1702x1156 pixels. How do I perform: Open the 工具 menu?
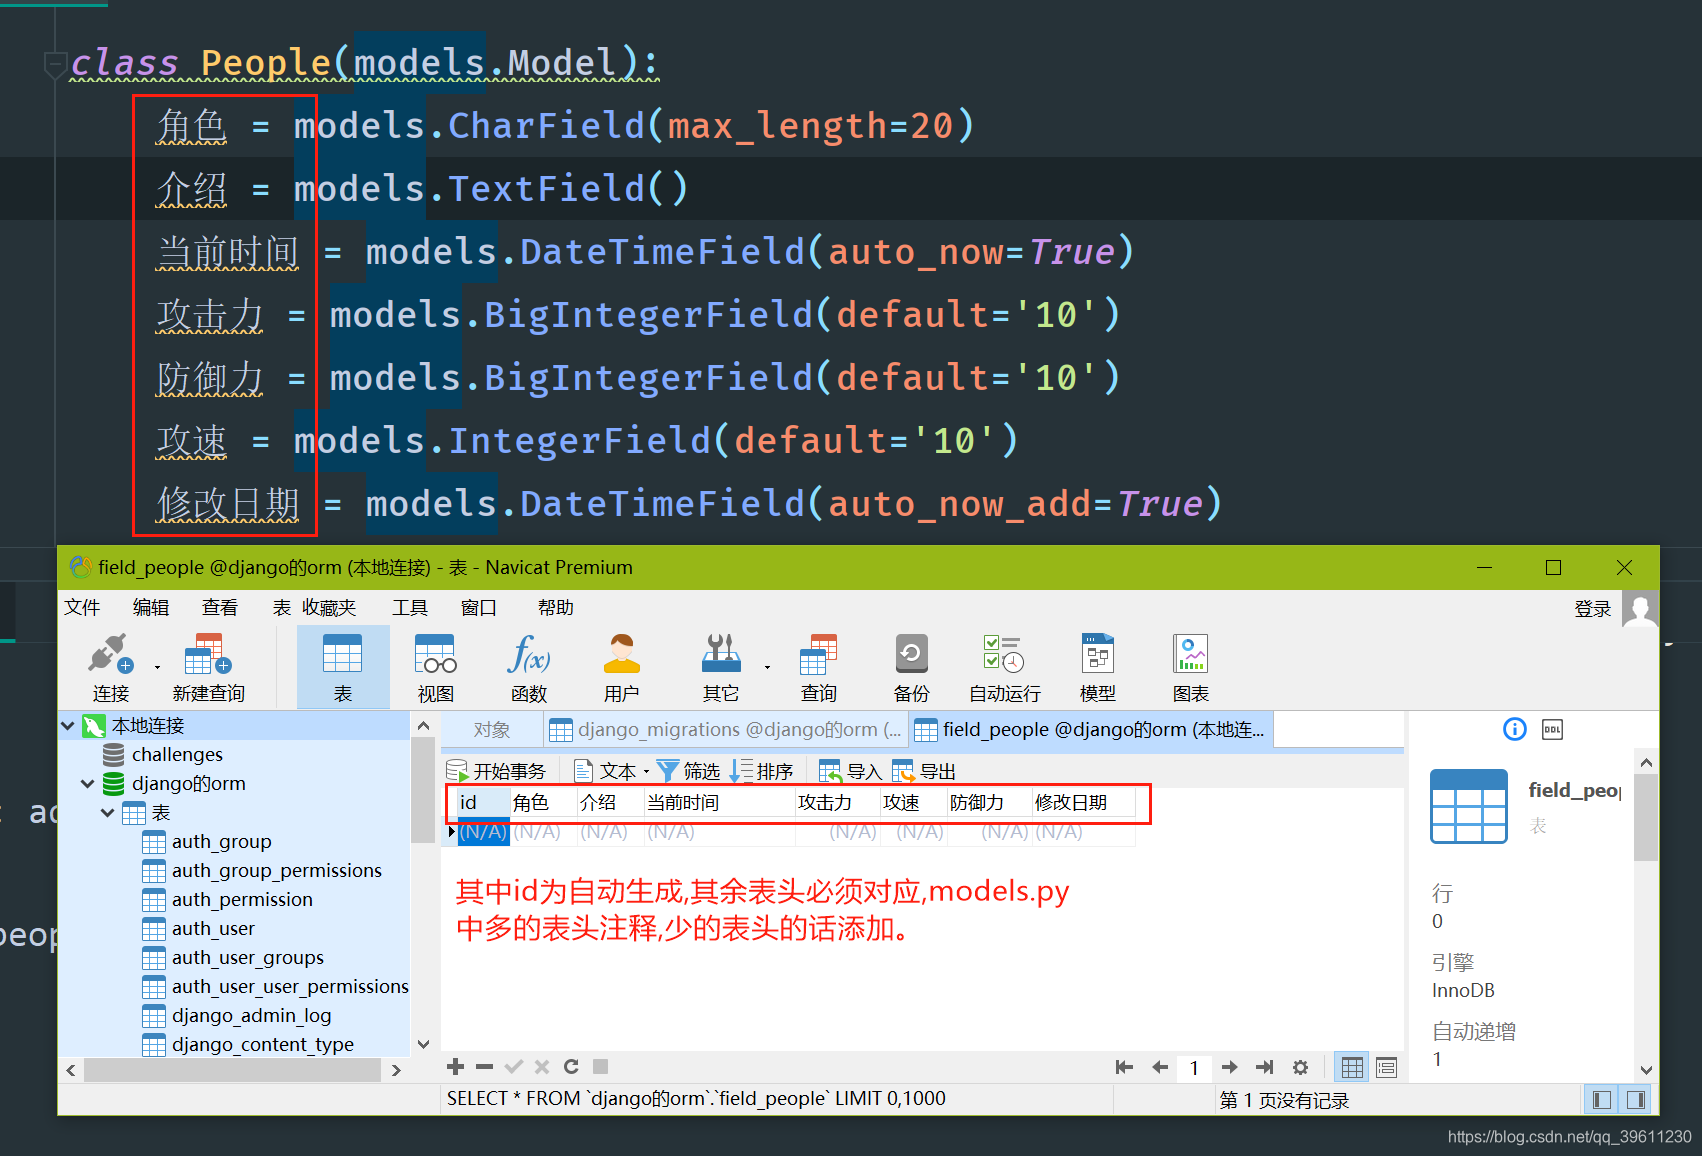[x=410, y=607]
